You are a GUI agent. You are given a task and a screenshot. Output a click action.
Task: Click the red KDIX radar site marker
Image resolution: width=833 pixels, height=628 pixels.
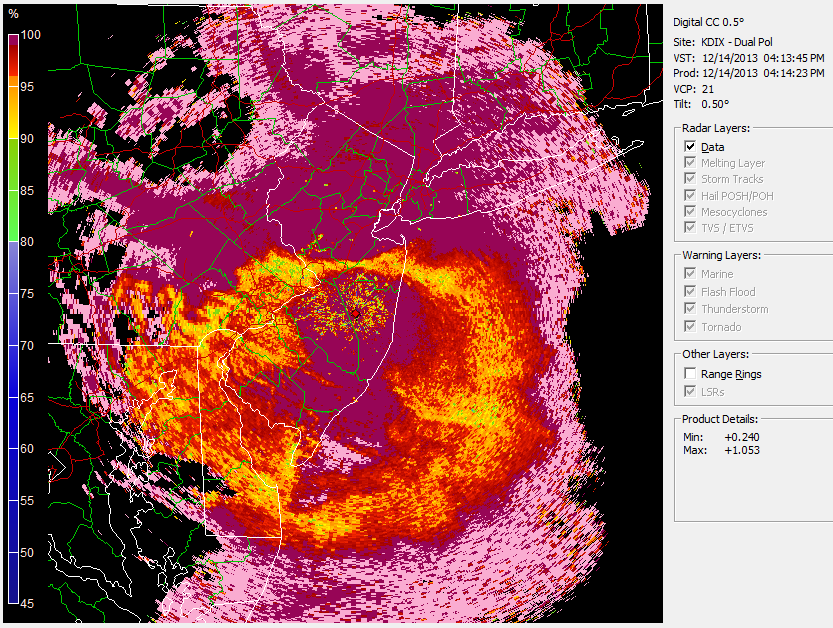[x=356, y=315]
